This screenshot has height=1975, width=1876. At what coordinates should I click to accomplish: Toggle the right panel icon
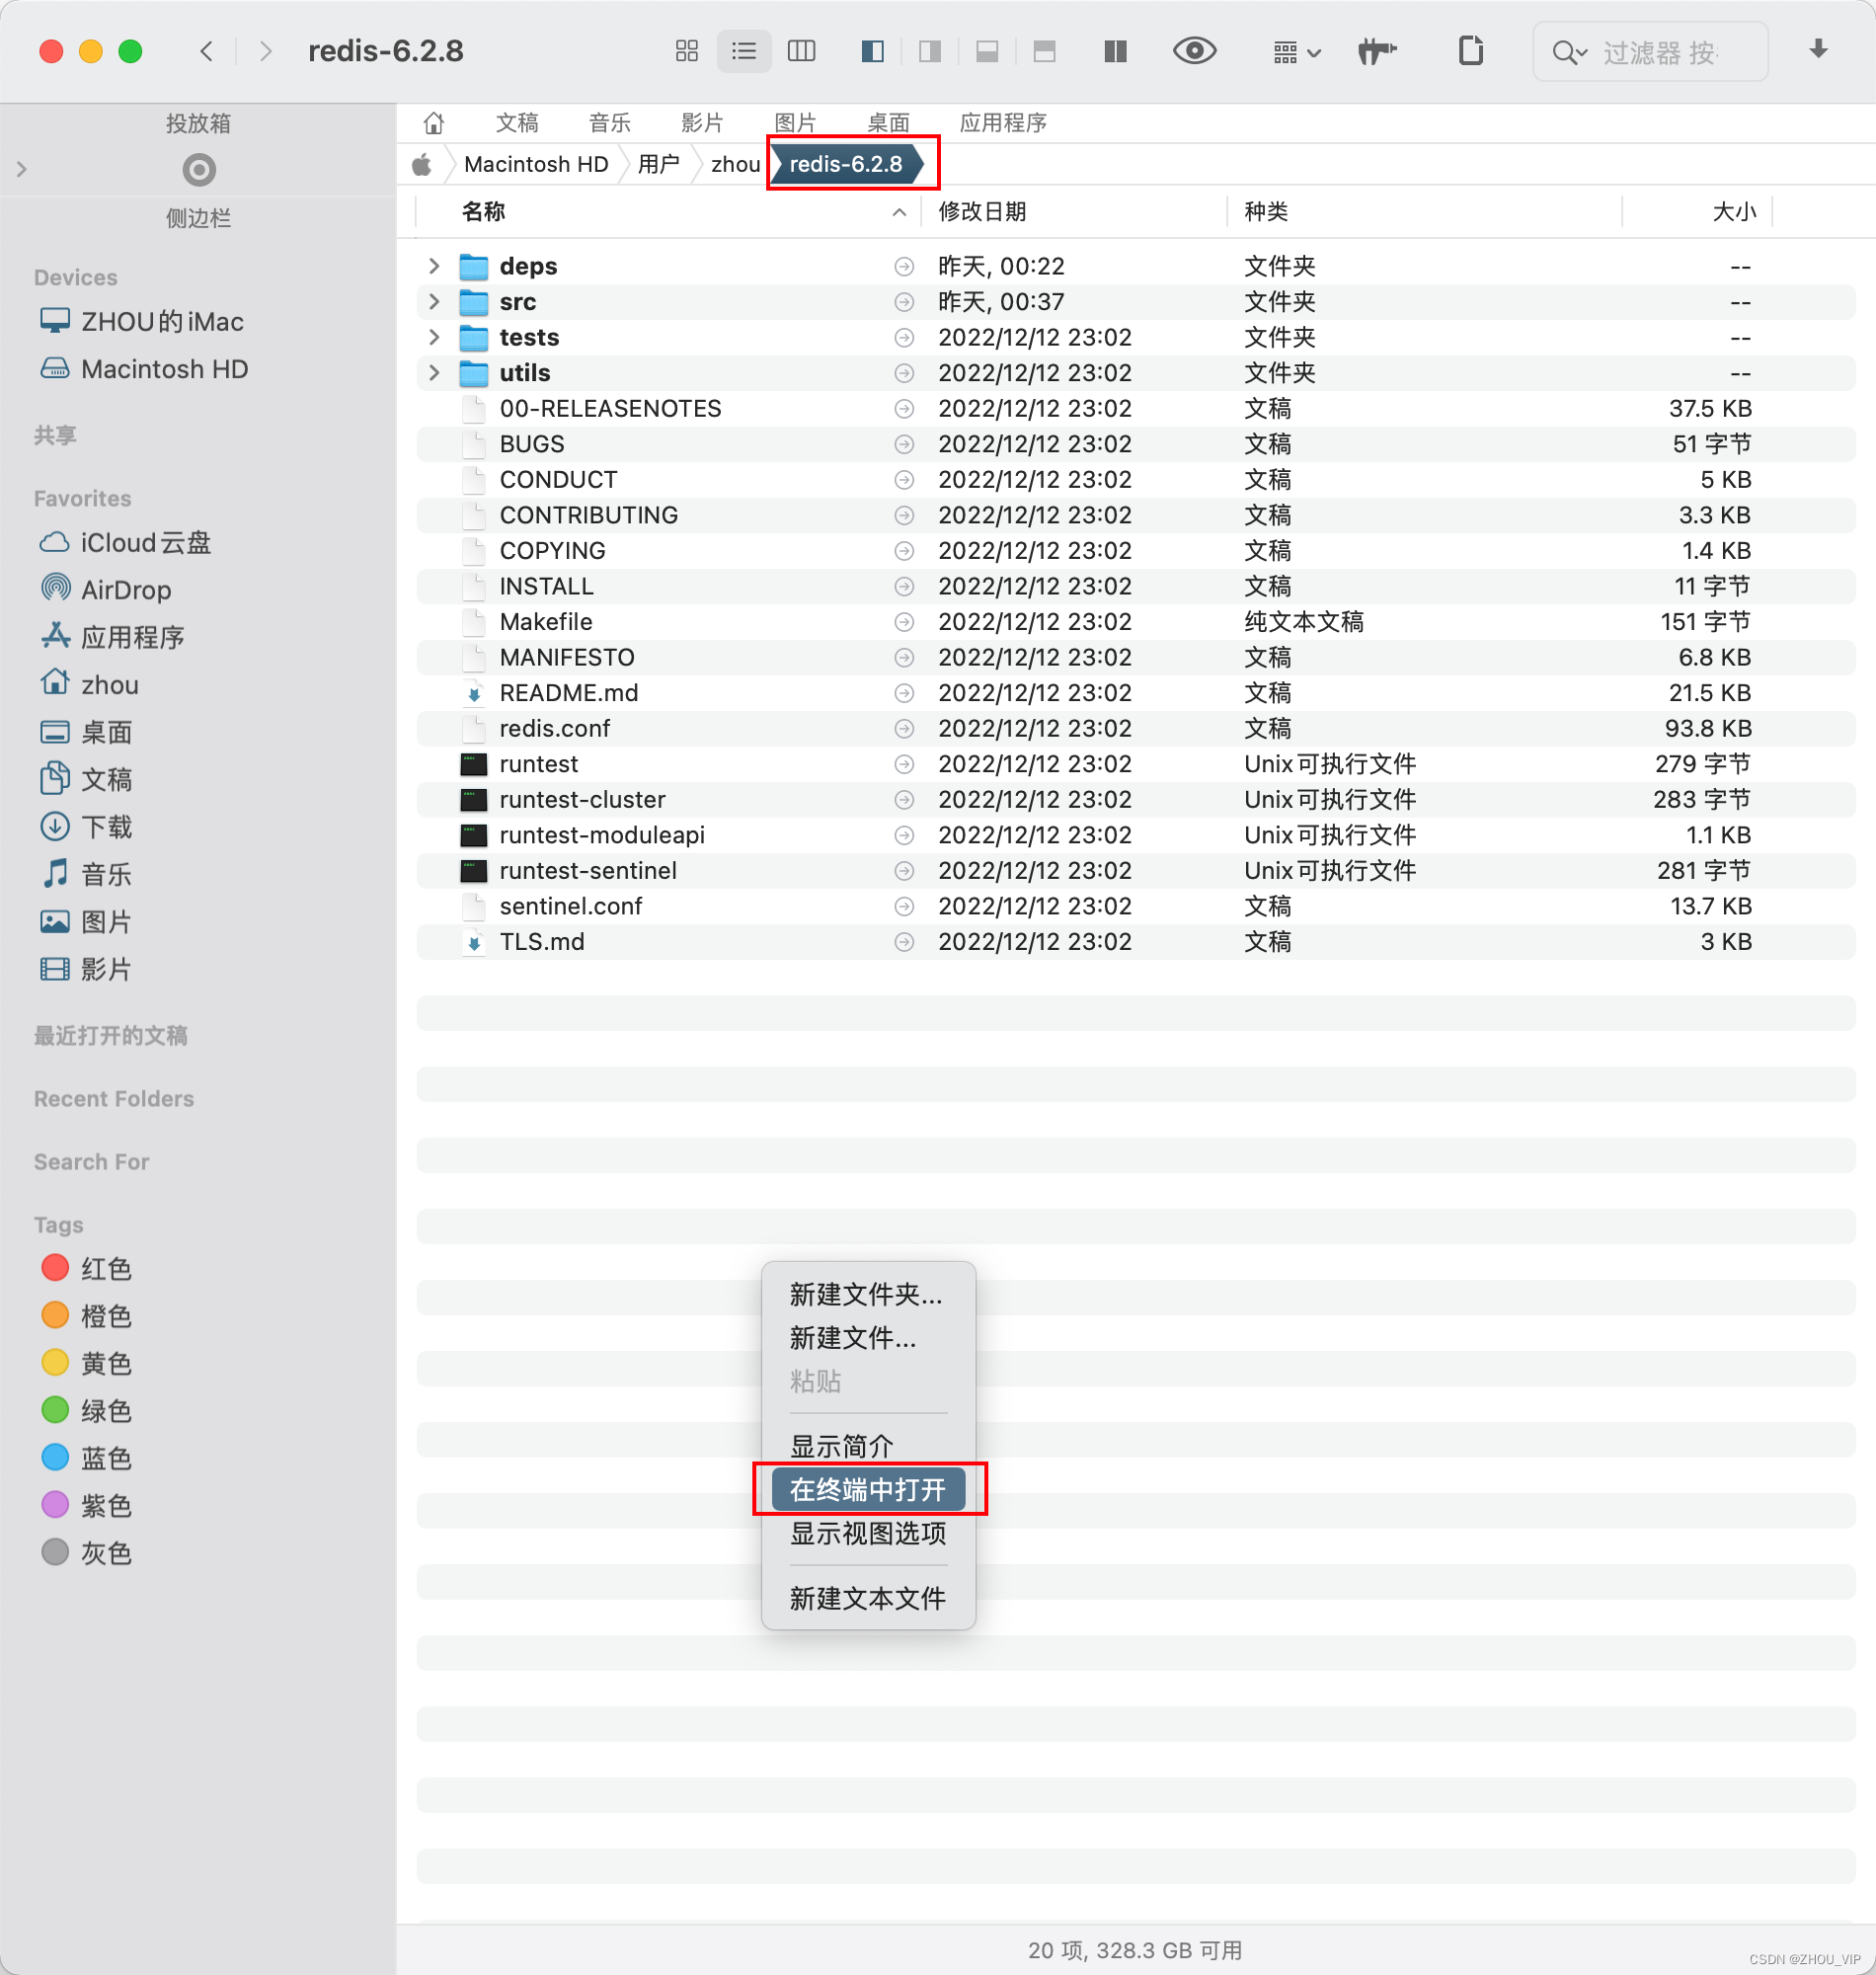pyautogui.click(x=930, y=51)
